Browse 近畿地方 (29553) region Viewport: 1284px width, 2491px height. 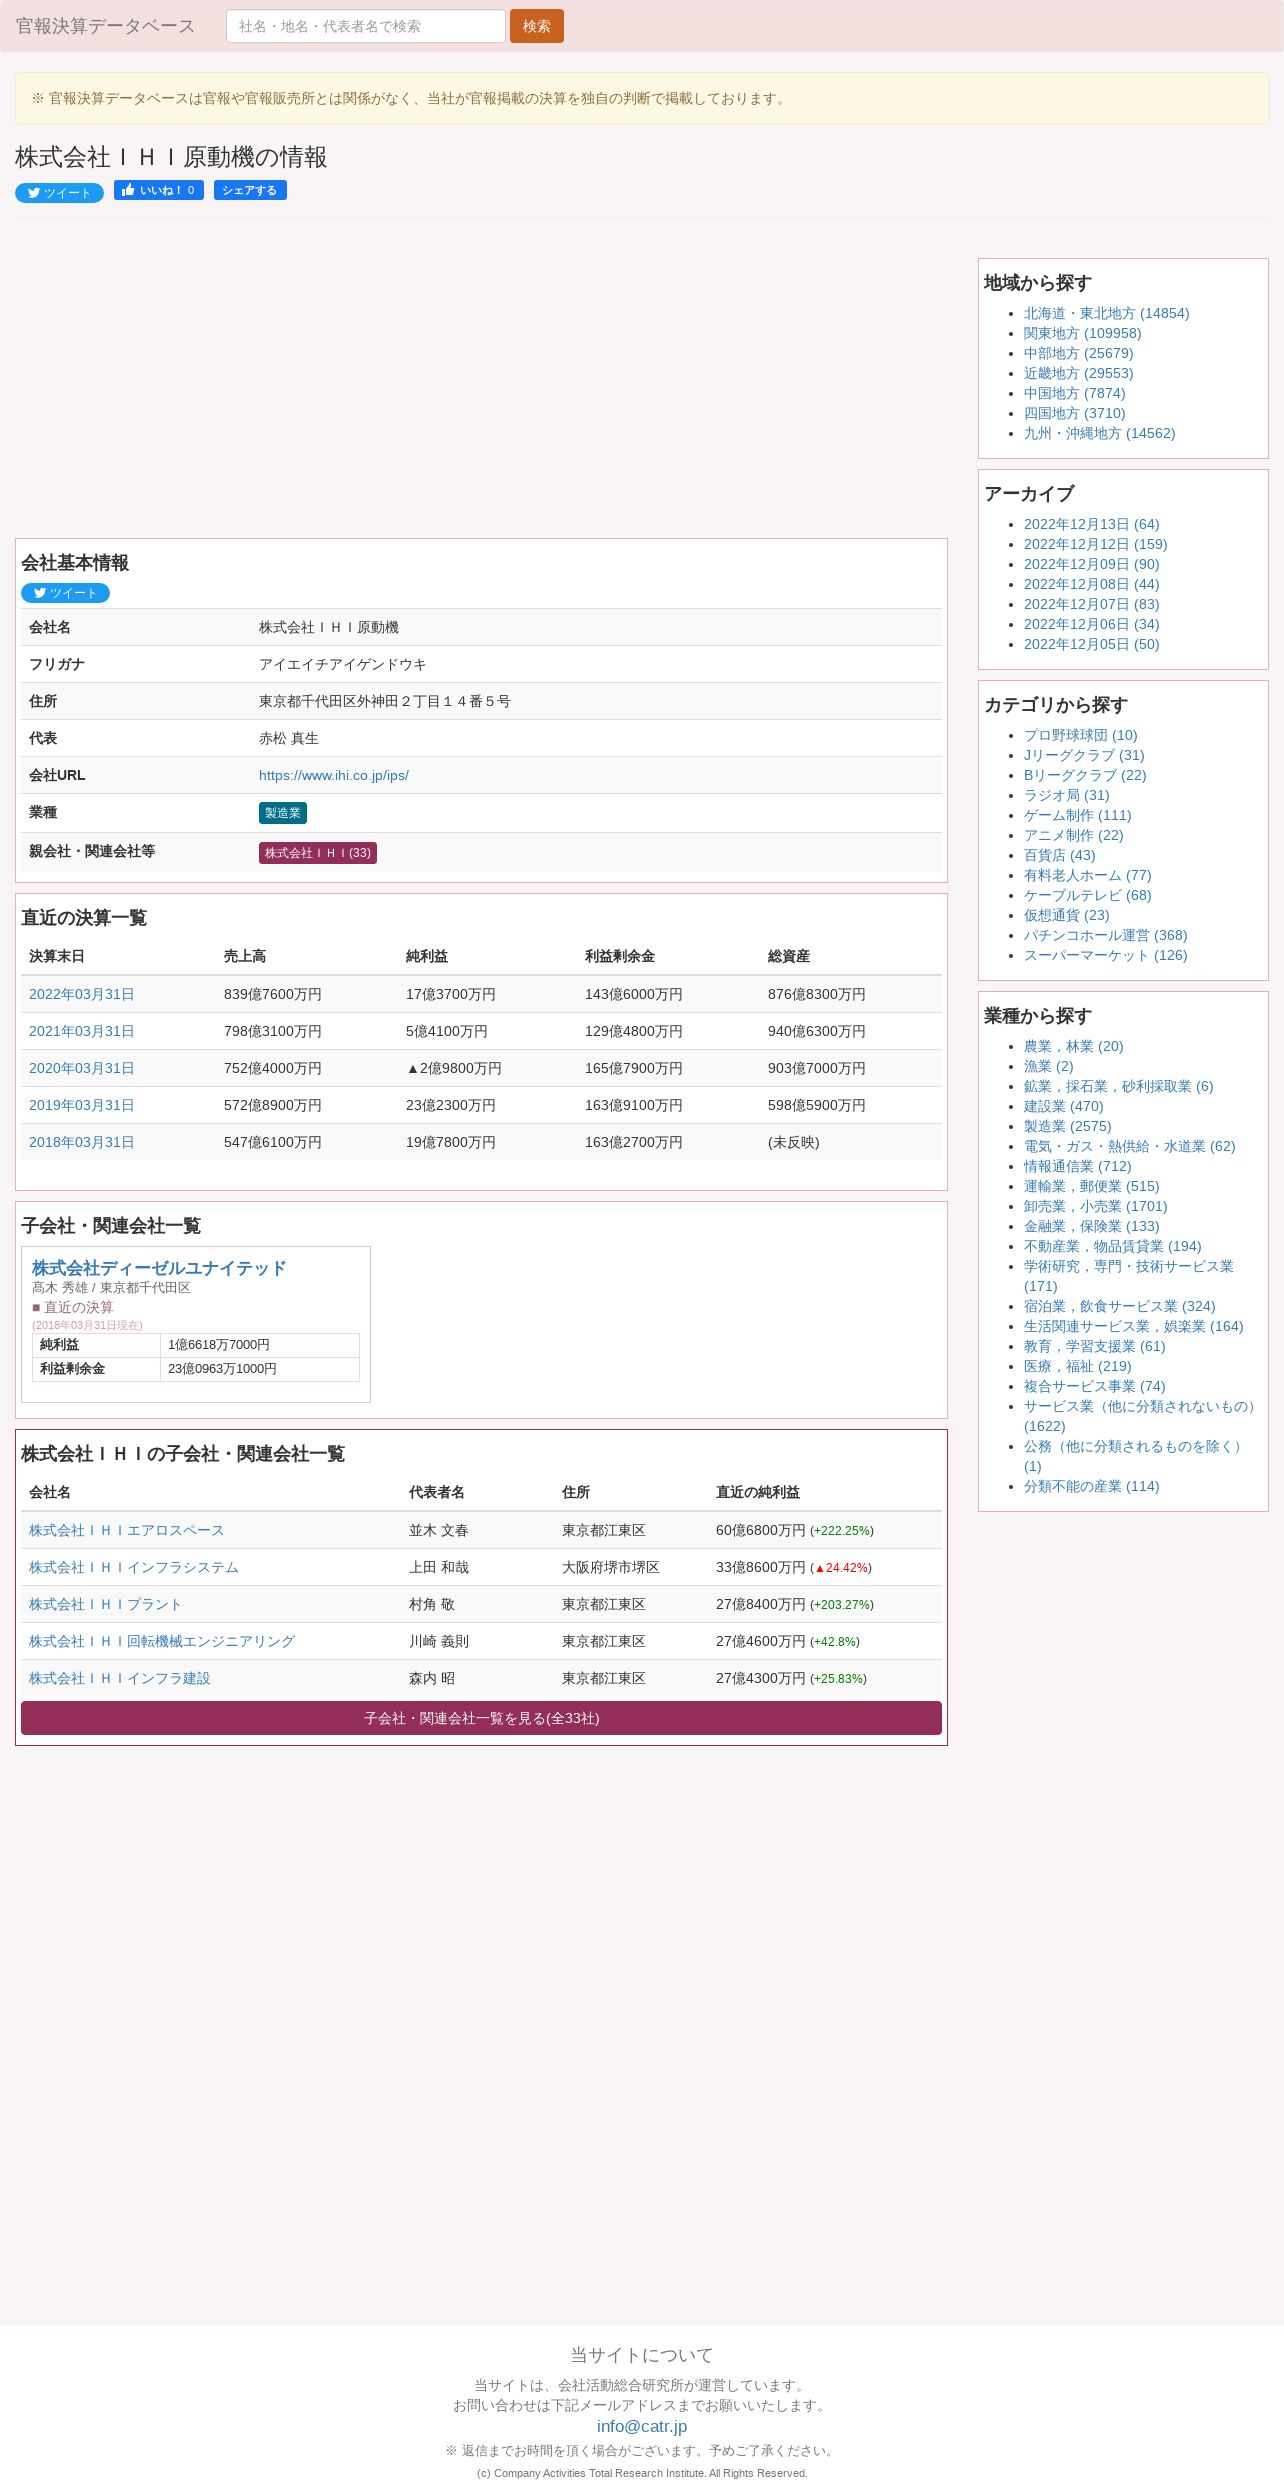pyautogui.click(x=1078, y=373)
